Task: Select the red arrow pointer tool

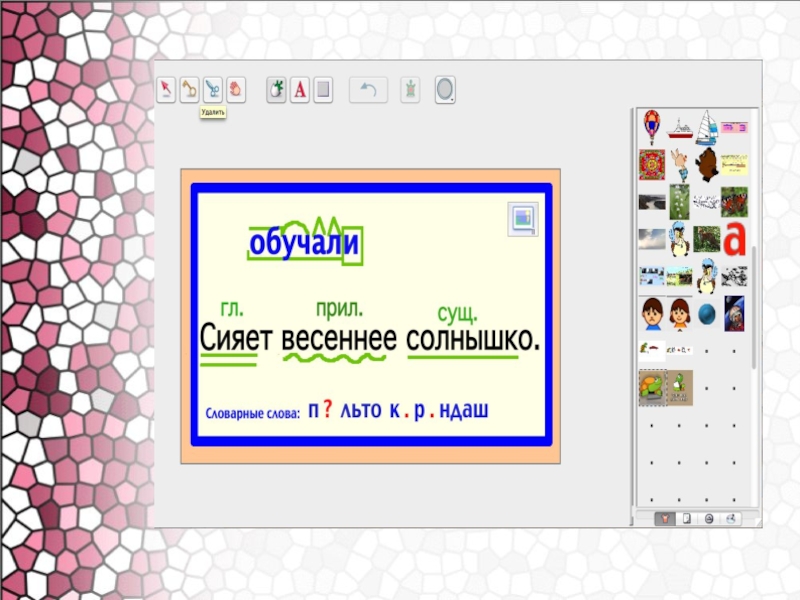Action: point(166,90)
